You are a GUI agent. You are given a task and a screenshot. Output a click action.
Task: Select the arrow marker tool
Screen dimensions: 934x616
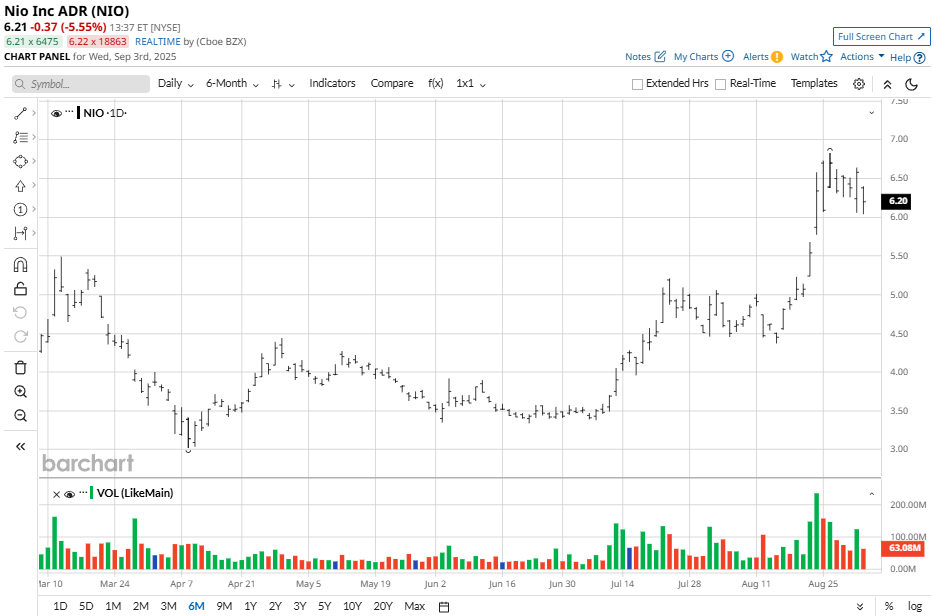[x=20, y=186]
